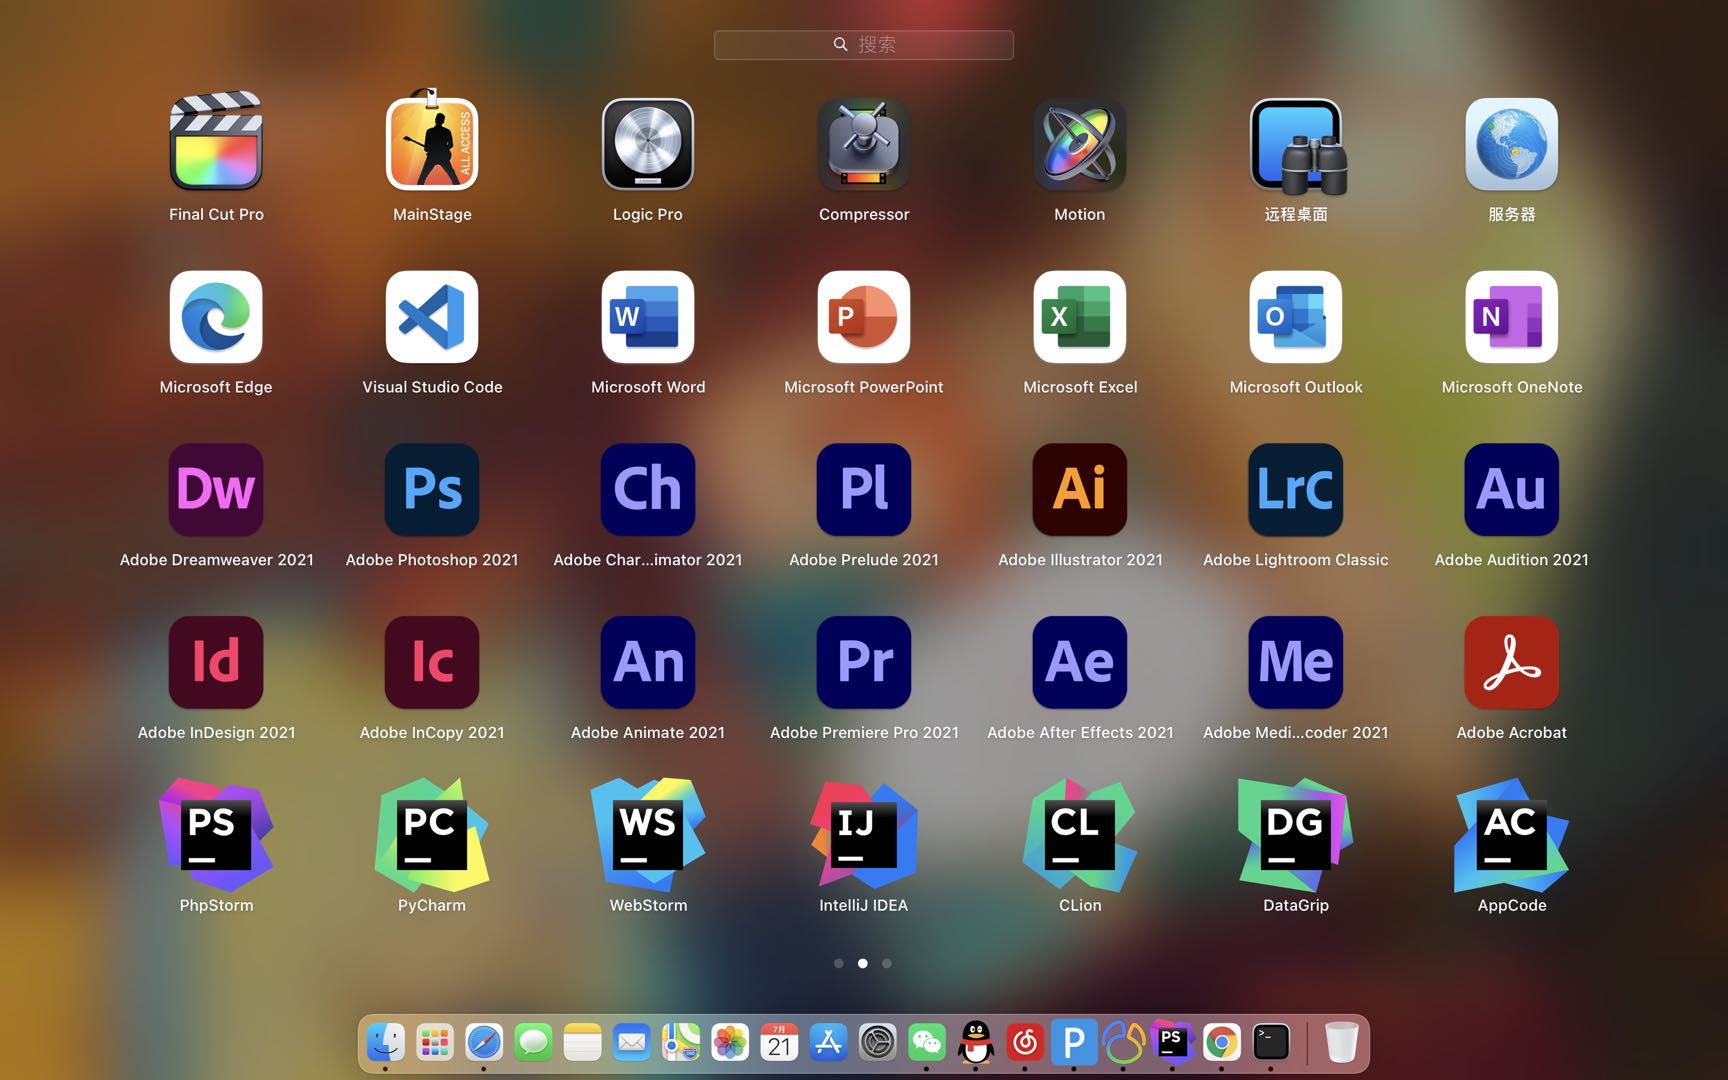
Task: Launch Adobe Dreamweaver 2021
Action: [x=216, y=489]
